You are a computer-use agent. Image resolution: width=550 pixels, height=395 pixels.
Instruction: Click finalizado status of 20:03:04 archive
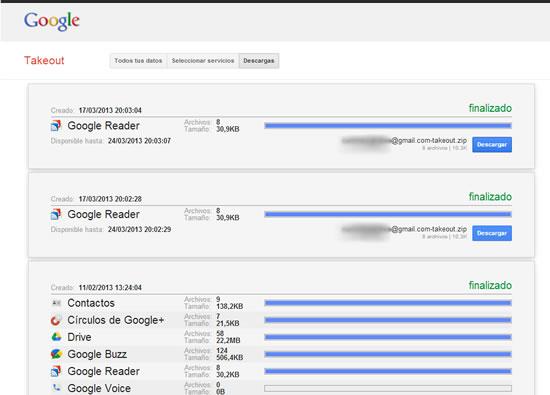(490, 108)
